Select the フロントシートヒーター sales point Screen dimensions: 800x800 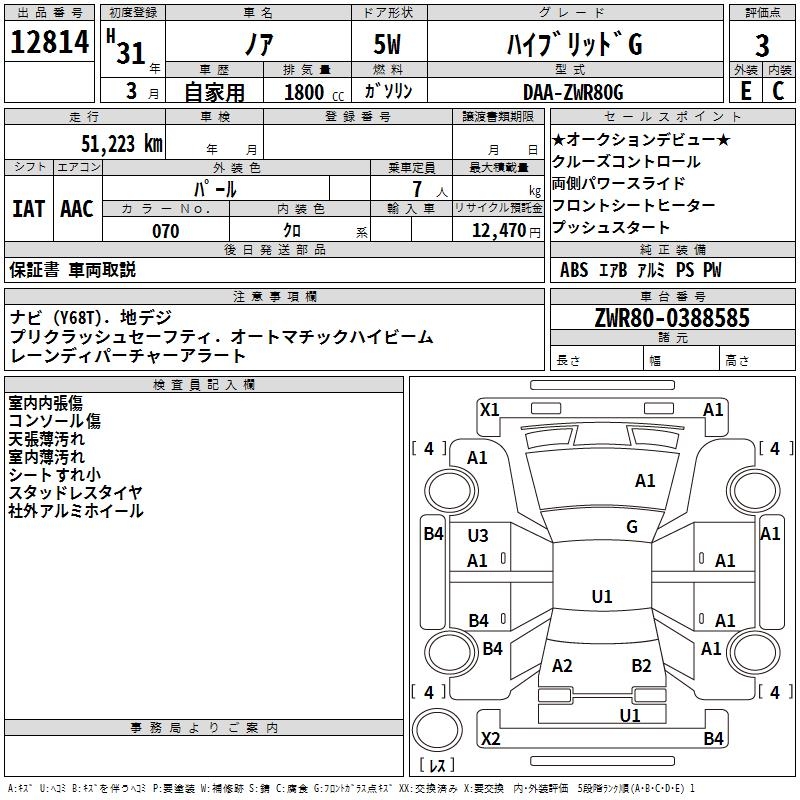[x=633, y=205]
